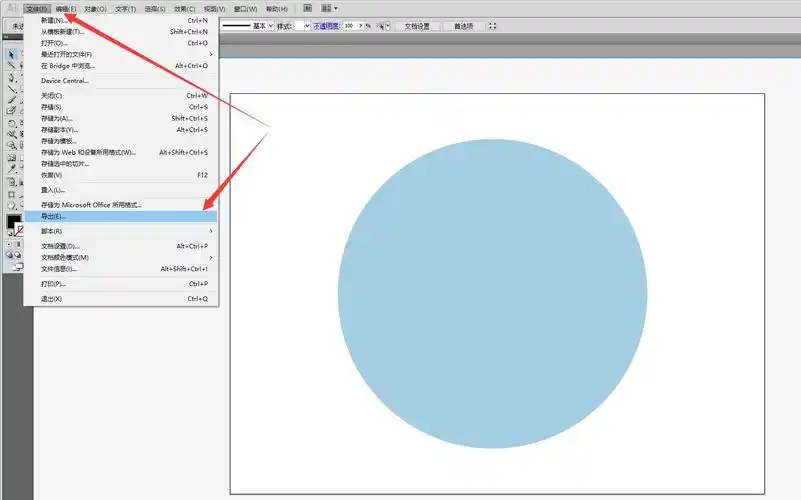Select the Eyedropper tool
801x500 pixels.
[11, 169]
